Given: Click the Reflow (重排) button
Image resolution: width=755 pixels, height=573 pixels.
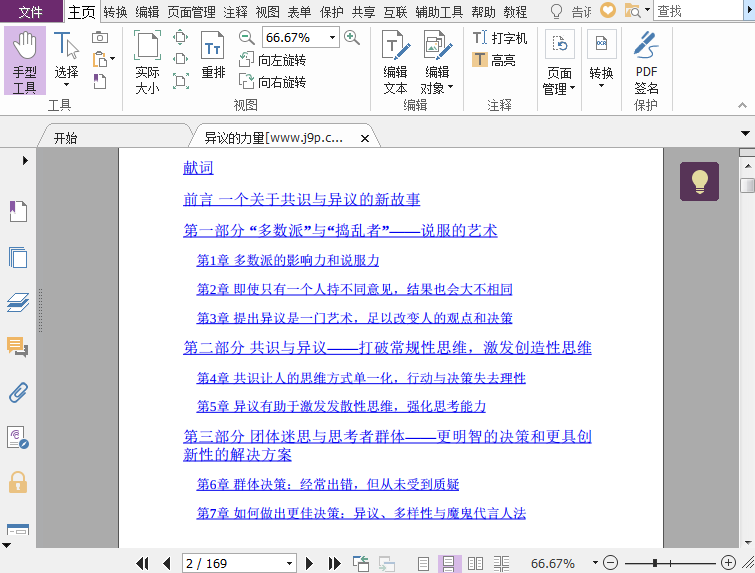Looking at the screenshot, I should (213, 55).
